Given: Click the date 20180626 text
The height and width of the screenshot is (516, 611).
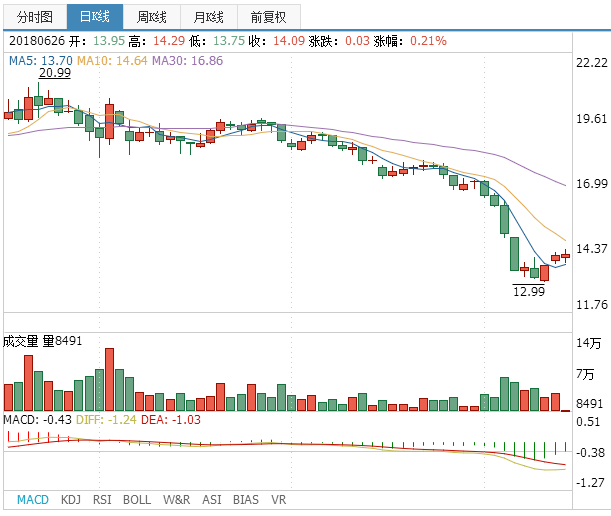Looking at the screenshot, I should [x=37, y=41].
